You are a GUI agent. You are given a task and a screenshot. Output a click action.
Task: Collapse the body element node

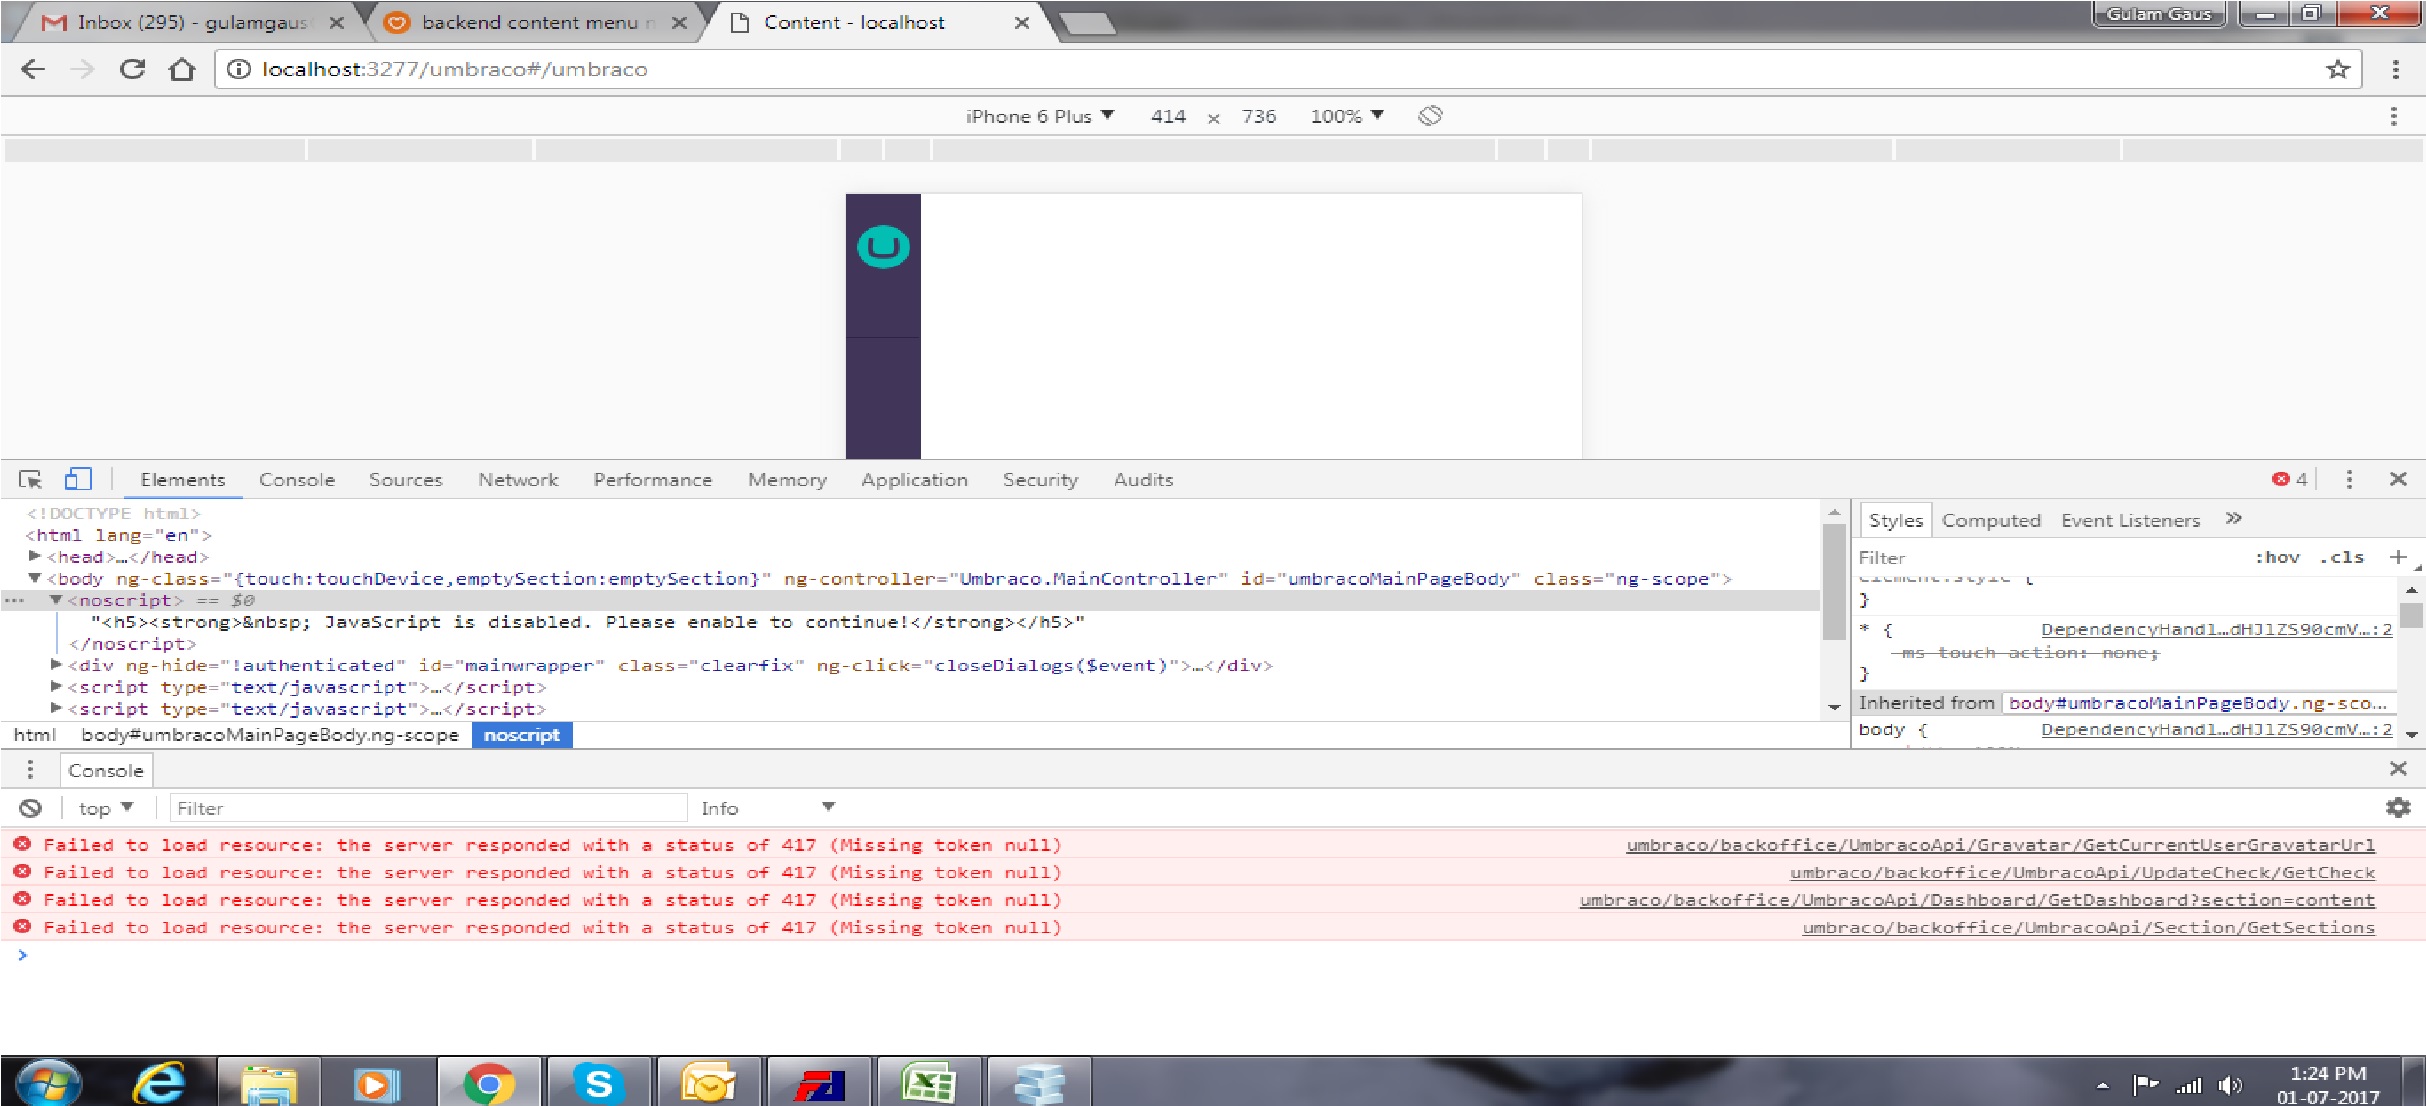(x=35, y=578)
